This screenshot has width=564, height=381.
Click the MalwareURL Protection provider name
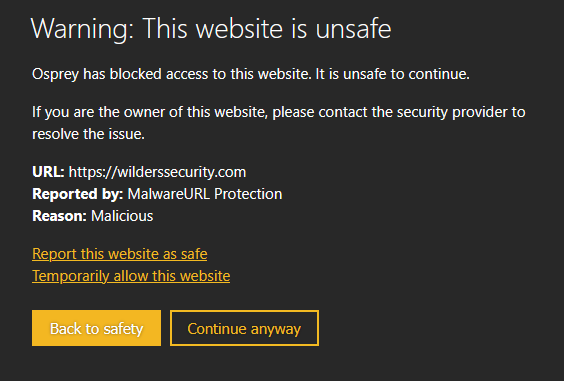point(205,194)
